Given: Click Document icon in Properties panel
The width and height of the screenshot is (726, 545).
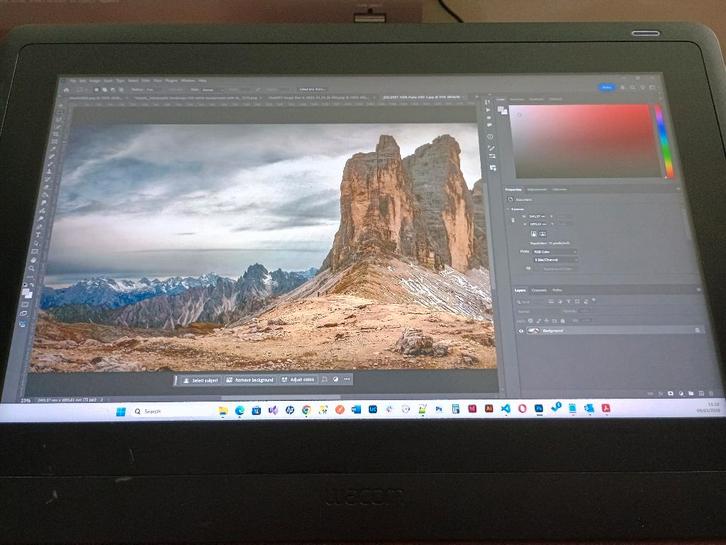Looking at the screenshot, I should tap(510, 200).
